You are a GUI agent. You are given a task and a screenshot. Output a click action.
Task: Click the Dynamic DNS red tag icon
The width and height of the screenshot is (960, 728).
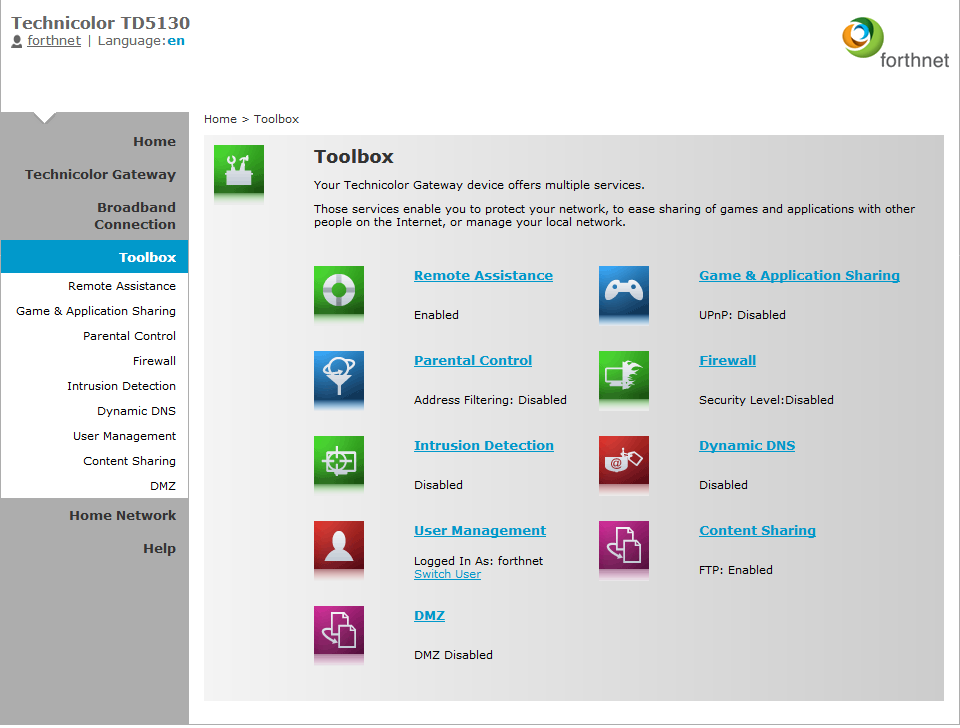(x=624, y=461)
